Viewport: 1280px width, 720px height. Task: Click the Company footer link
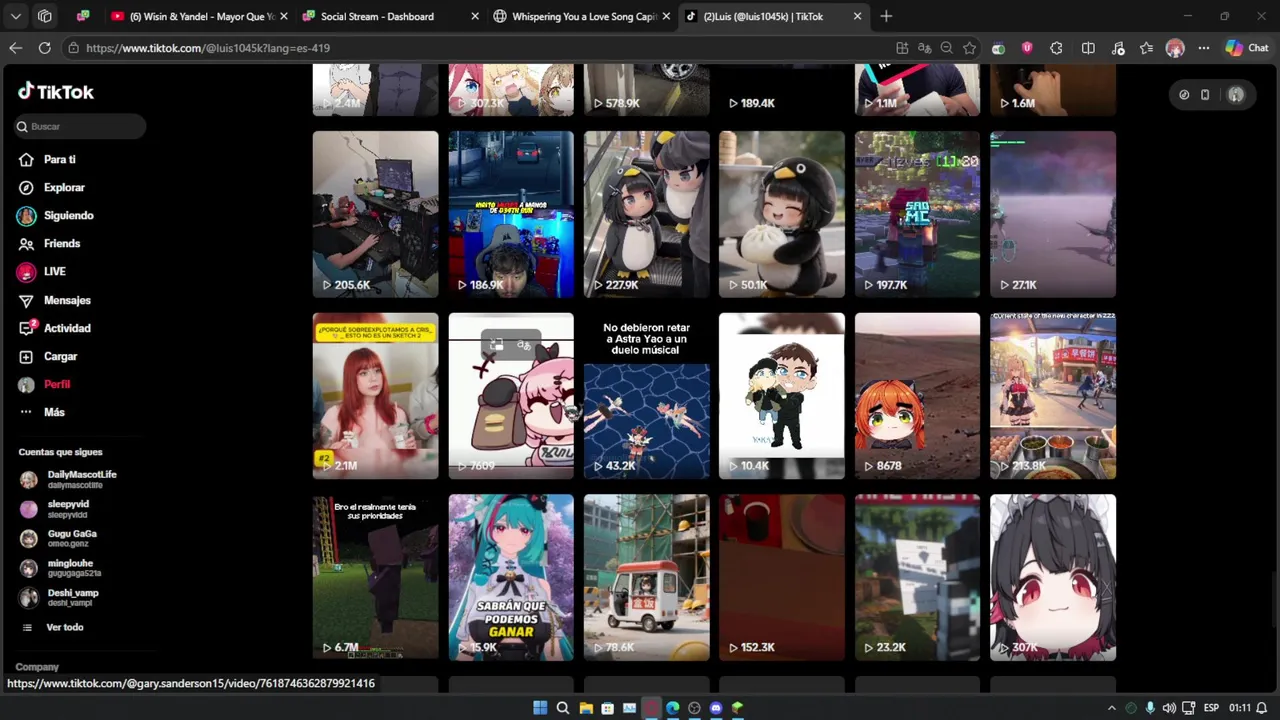point(37,667)
